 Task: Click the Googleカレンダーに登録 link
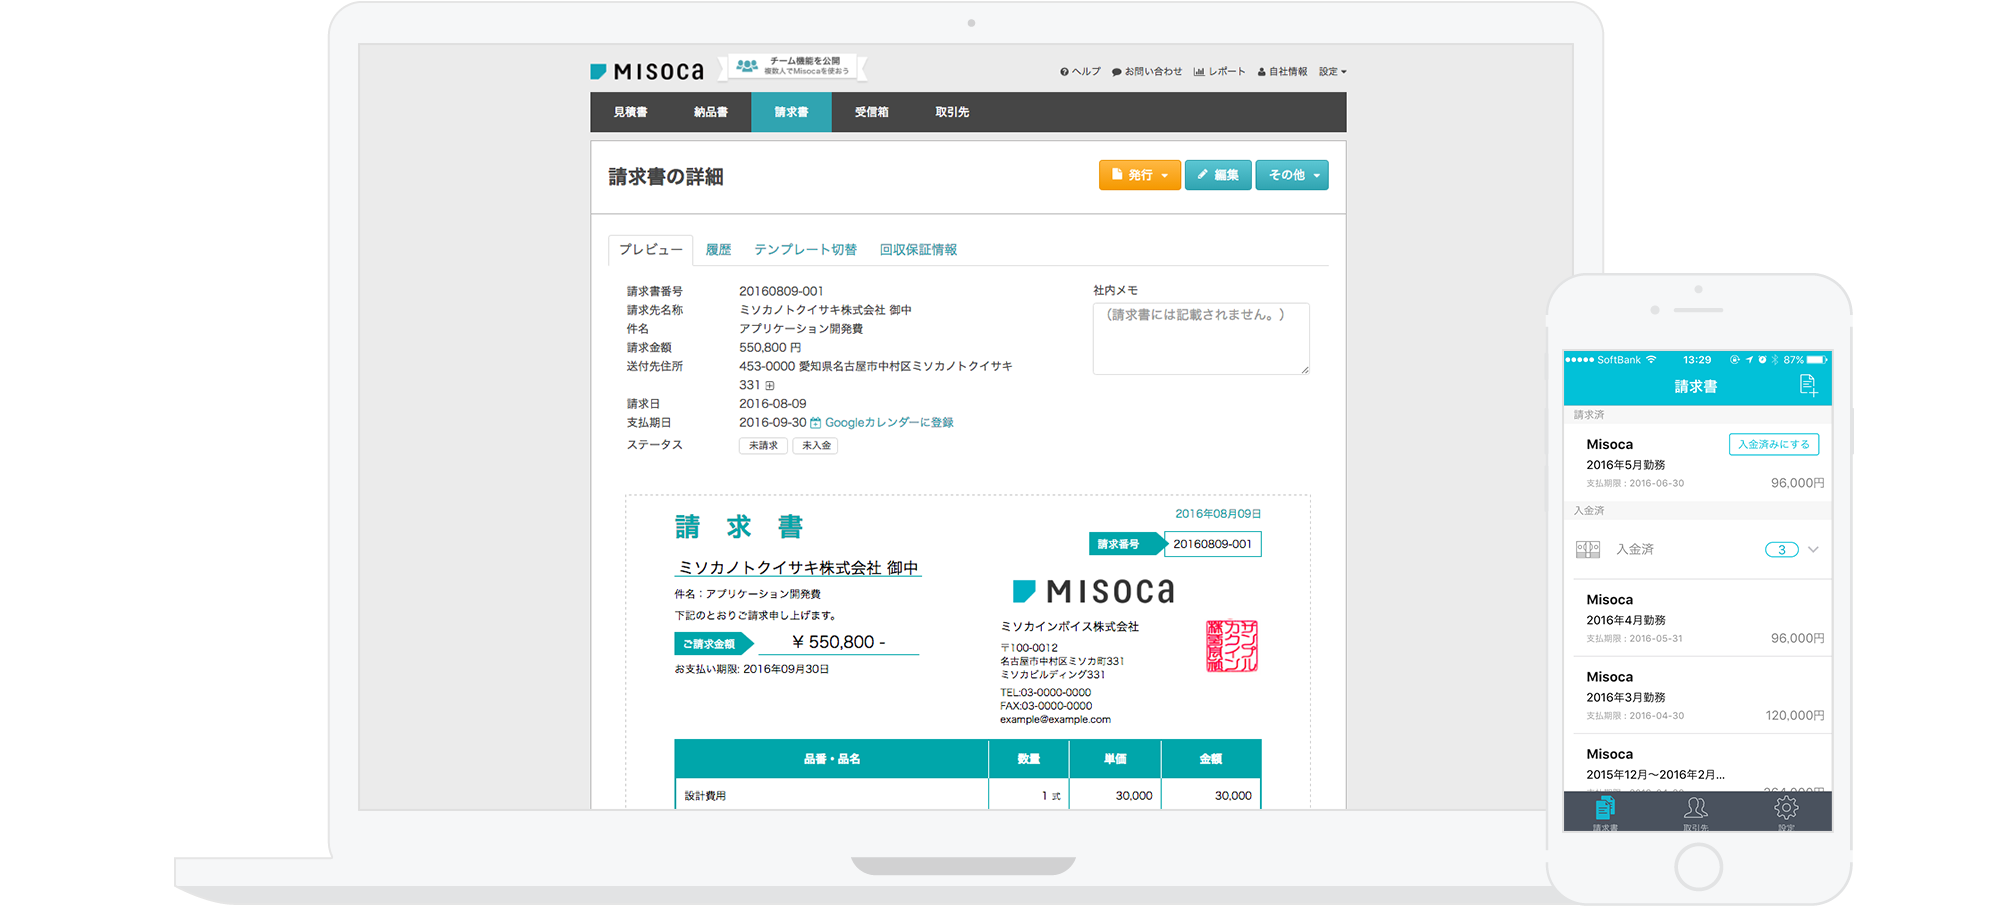coord(888,423)
